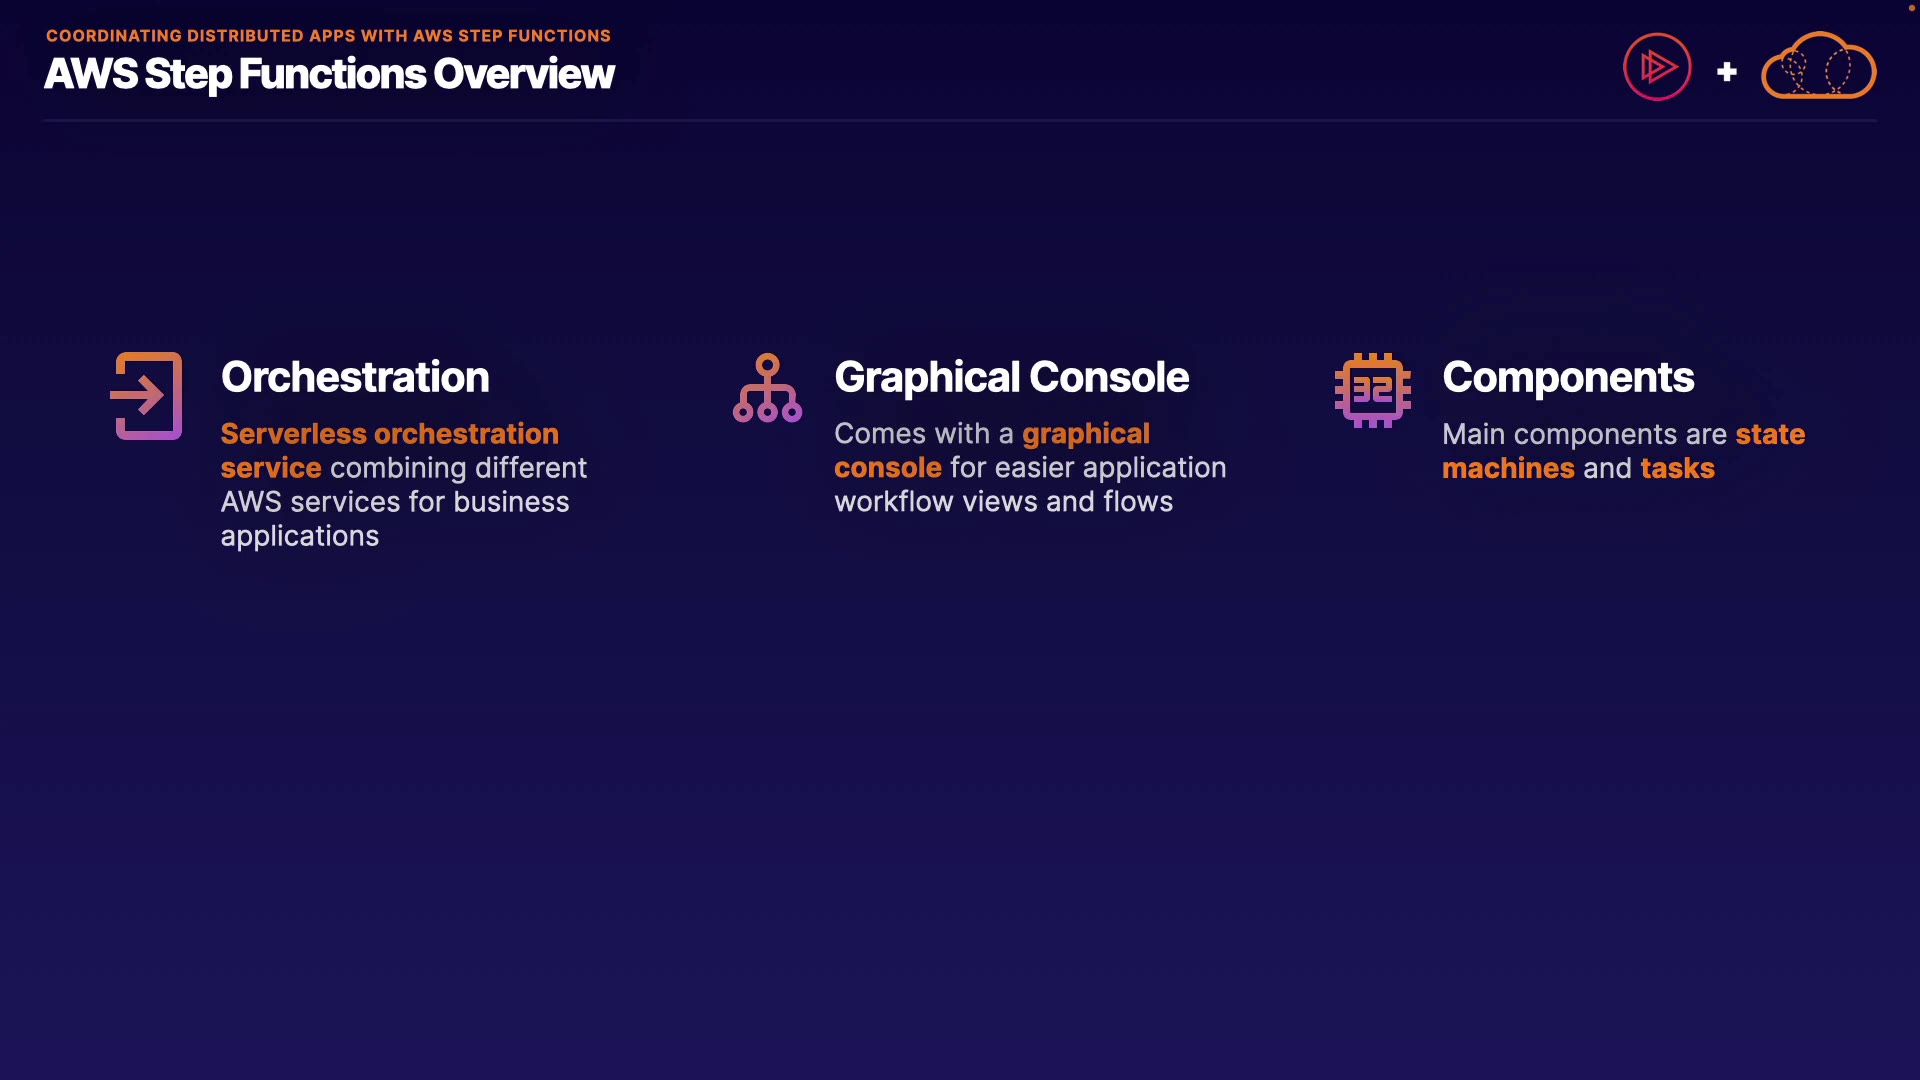Click the 'state' highlighted orange word
Image resolution: width=1920 pixels, height=1080 pixels.
[x=1770, y=434]
